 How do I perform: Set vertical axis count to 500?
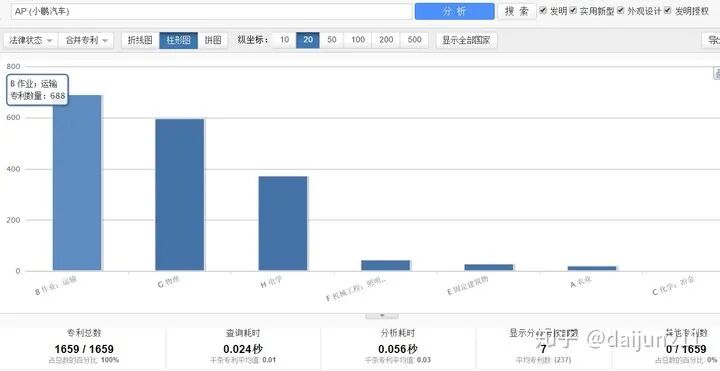(x=414, y=40)
